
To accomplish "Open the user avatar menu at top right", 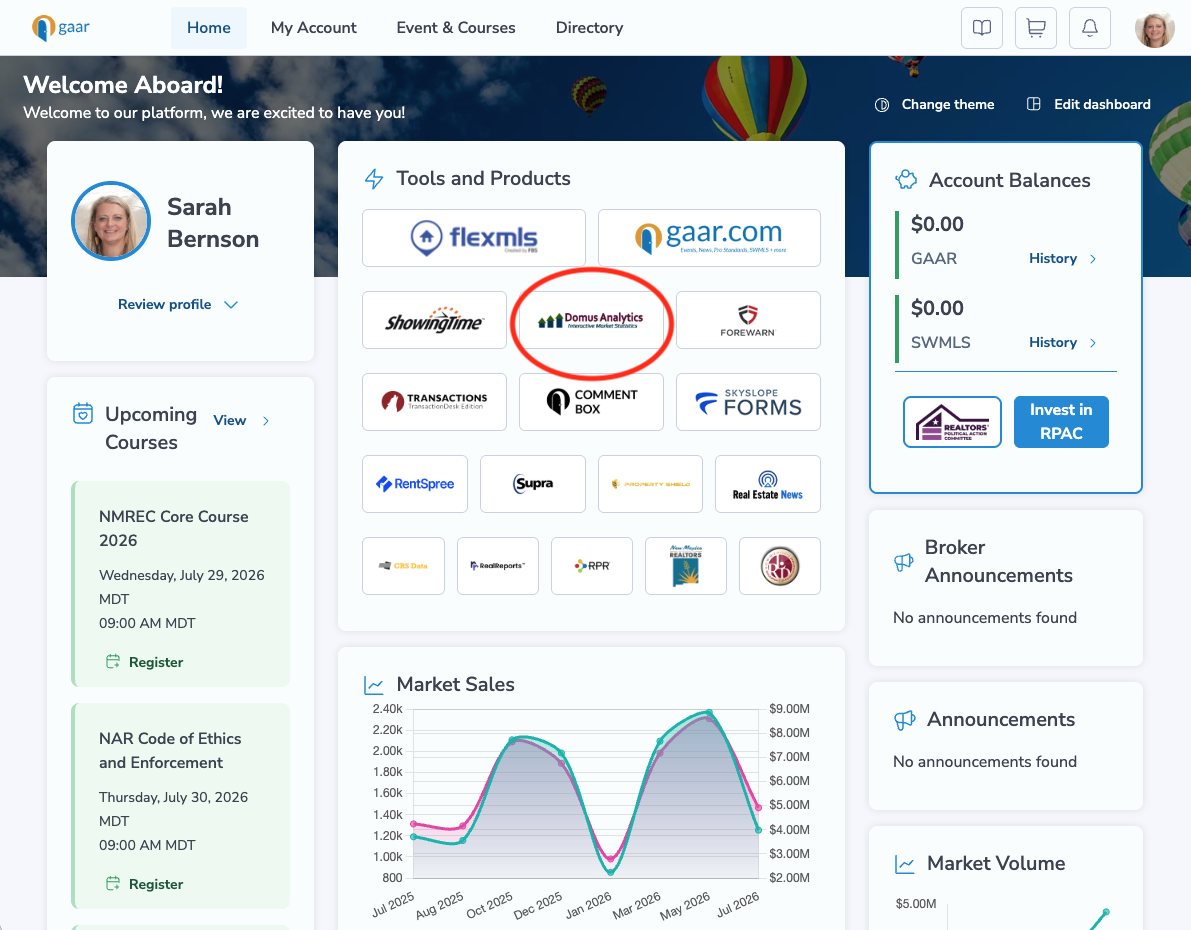I will click(x=1154, y=30).
